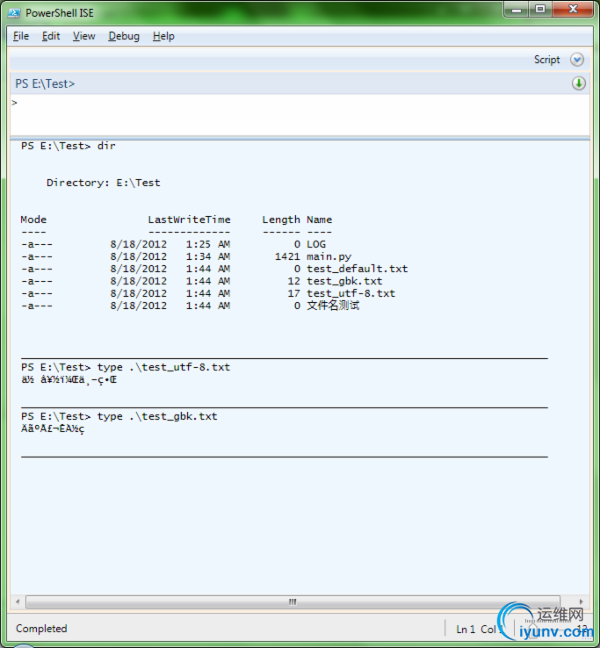
Task: Click the LOG file name
Action: pyautogui.click(x=316, y=244)
